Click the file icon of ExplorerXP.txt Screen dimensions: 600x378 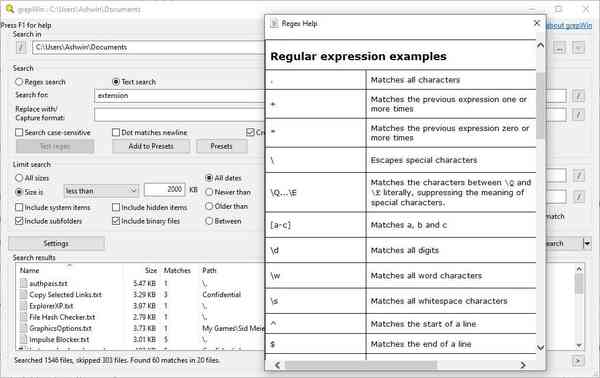23,306
